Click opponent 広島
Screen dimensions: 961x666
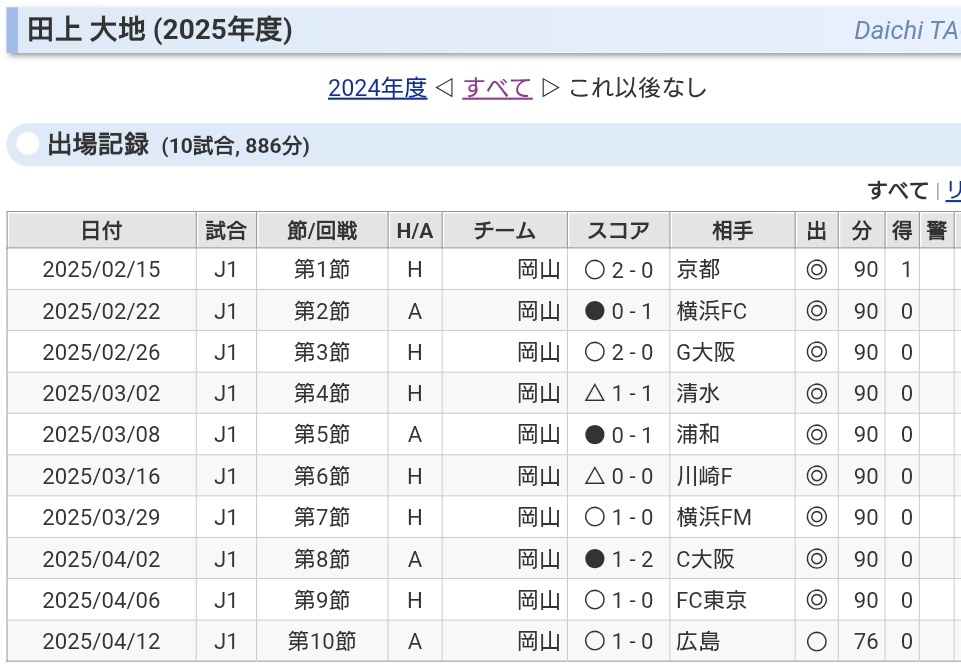coord(698,641)
